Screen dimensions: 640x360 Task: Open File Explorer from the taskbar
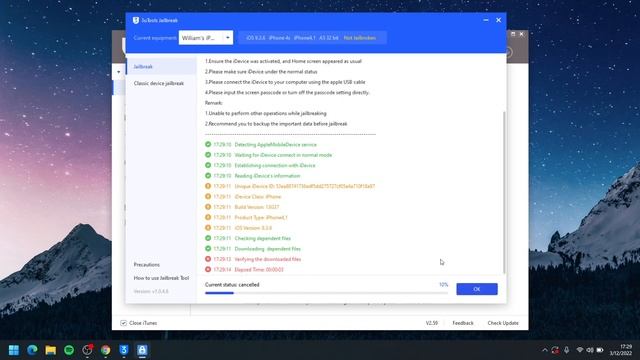coord(51,350)
